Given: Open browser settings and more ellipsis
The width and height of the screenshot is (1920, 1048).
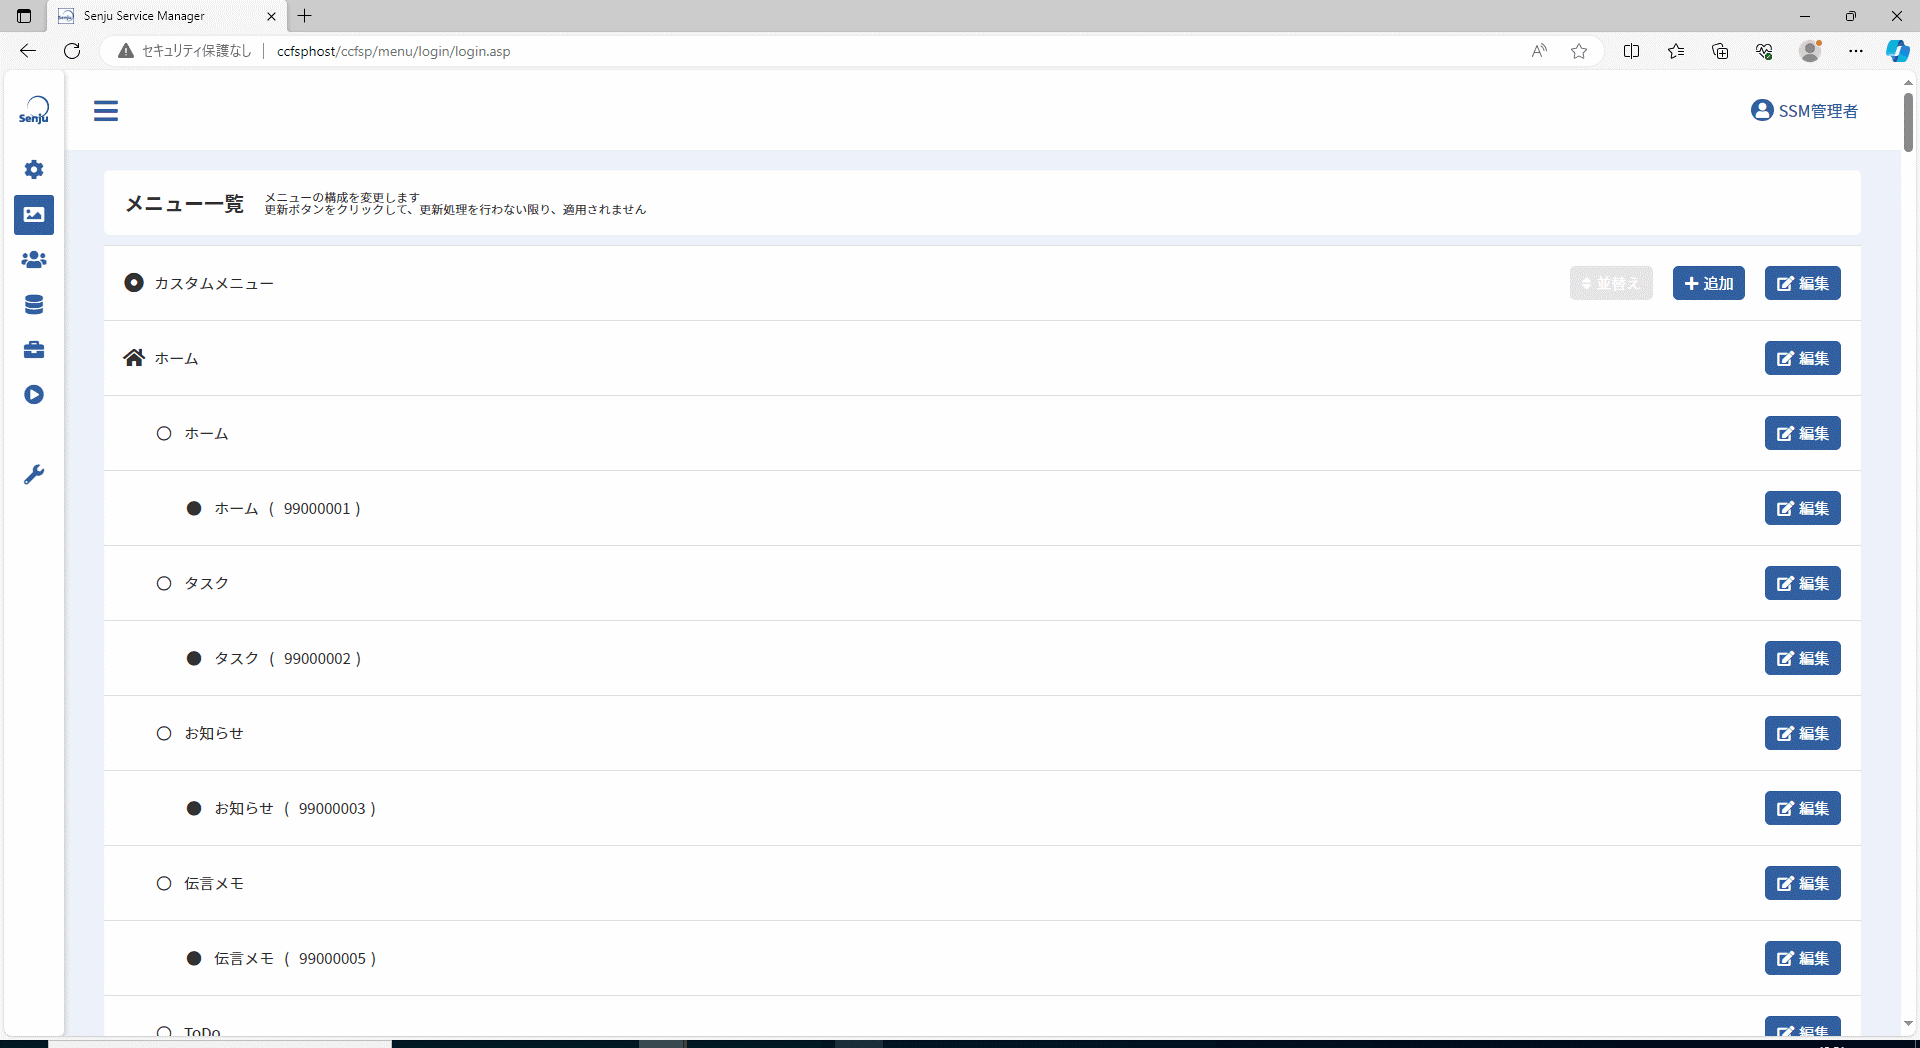Looking at the screenshot, I should click(x=1856, y=51).
